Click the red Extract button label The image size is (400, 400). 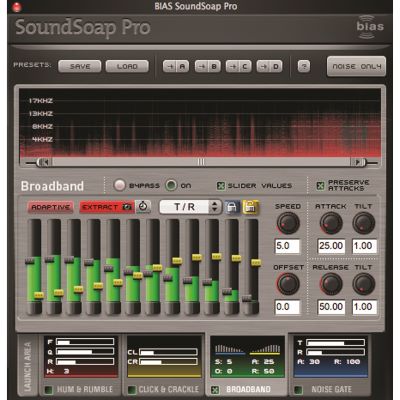(x=100, y=207)
